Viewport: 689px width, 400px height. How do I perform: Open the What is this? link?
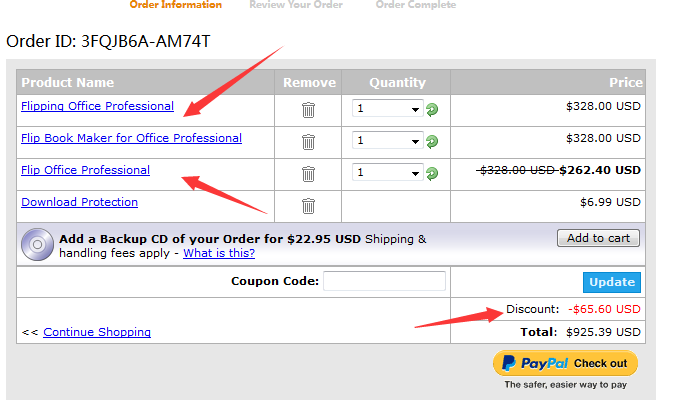click(219, 253)
